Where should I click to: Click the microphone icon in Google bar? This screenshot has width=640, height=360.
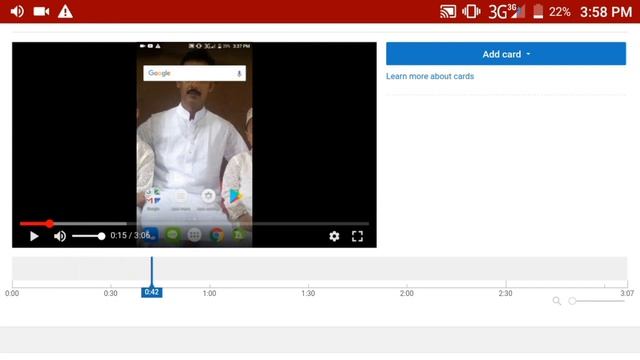239,73
